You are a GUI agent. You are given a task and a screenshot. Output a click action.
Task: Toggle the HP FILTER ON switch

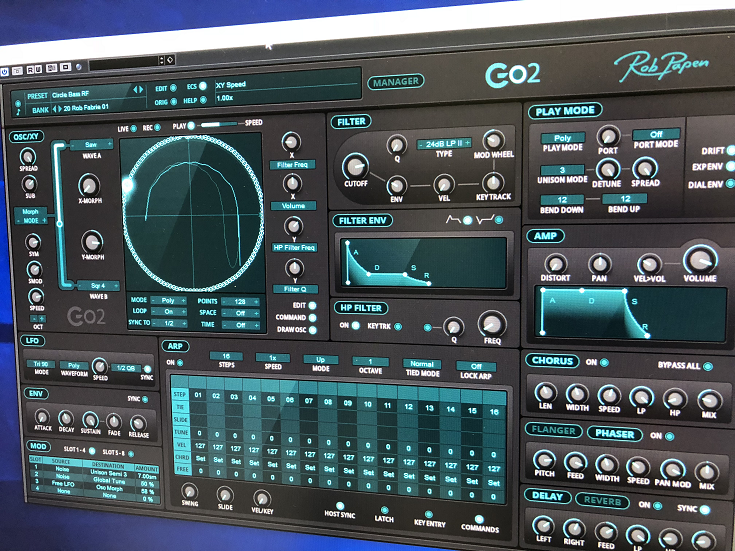click(356, 325)
